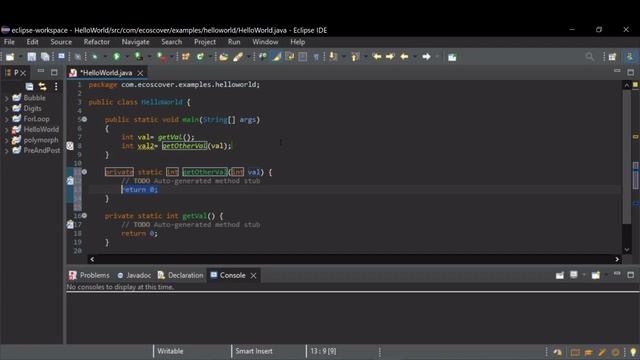Click the Run external tools icon
This screenshot has height=360, width=640.
pyautogui.click(x=162, y=57)
